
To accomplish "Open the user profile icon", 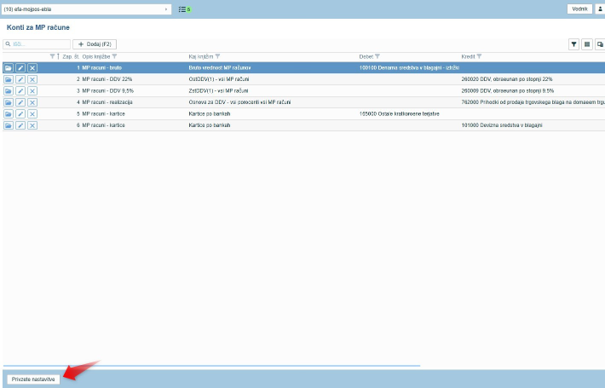I will [600, 9].
